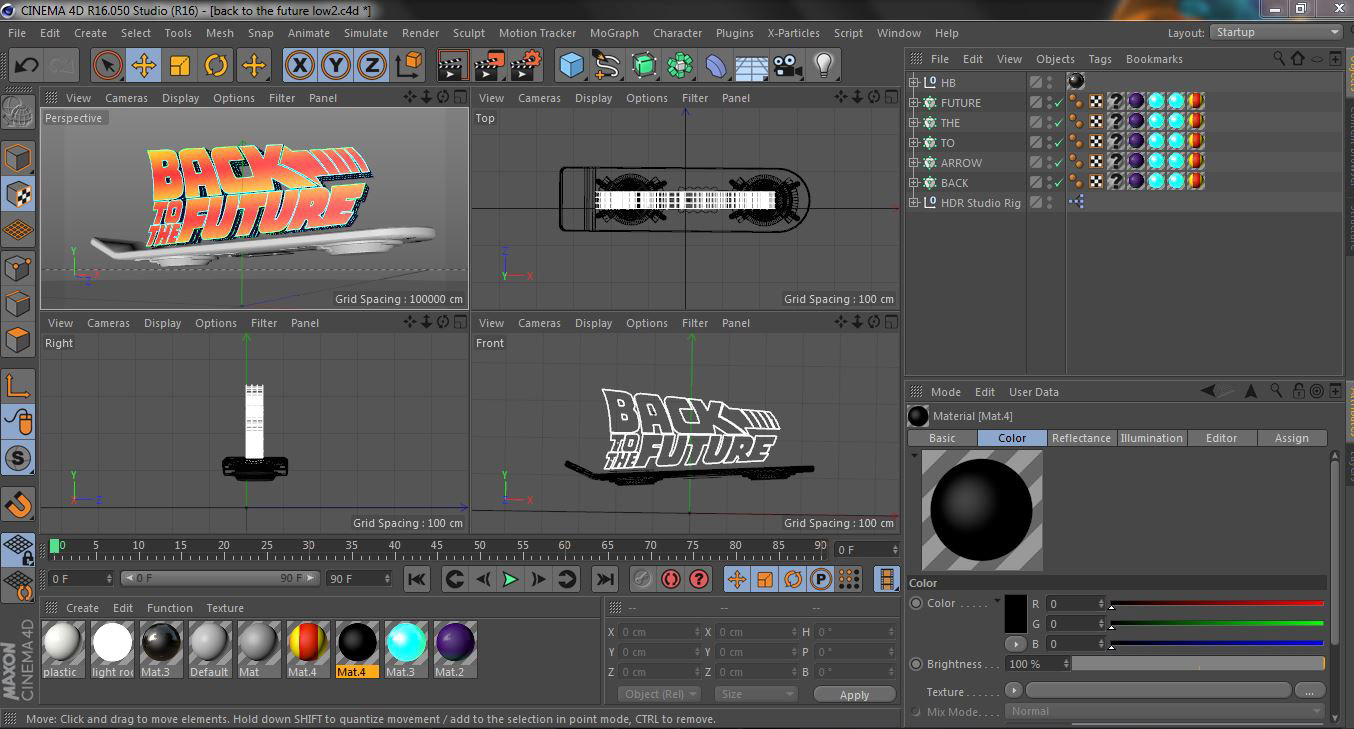Image resolution: width=1354 pixels, height=729 pixels.
Task: Switch to Polygons mode
Action: tap(18, 340)
